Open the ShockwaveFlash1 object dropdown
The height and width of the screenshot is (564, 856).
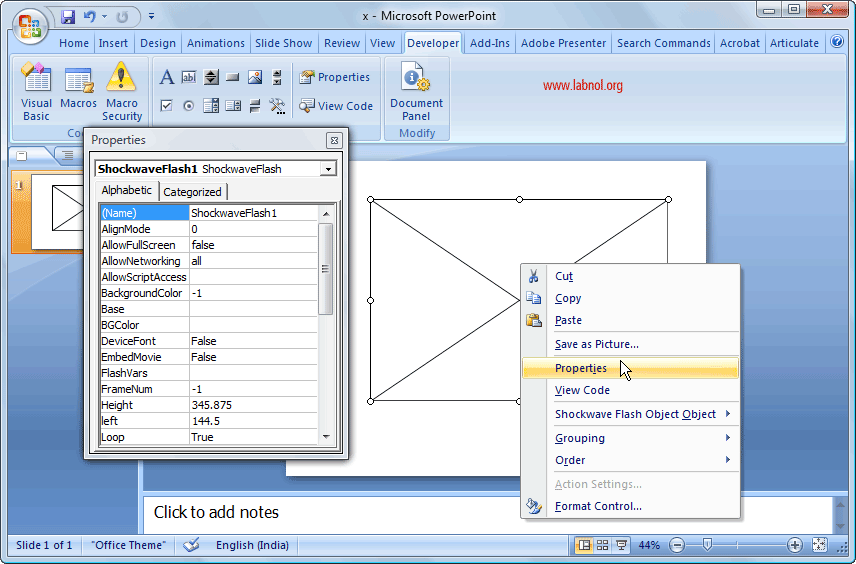click(328, 169)
